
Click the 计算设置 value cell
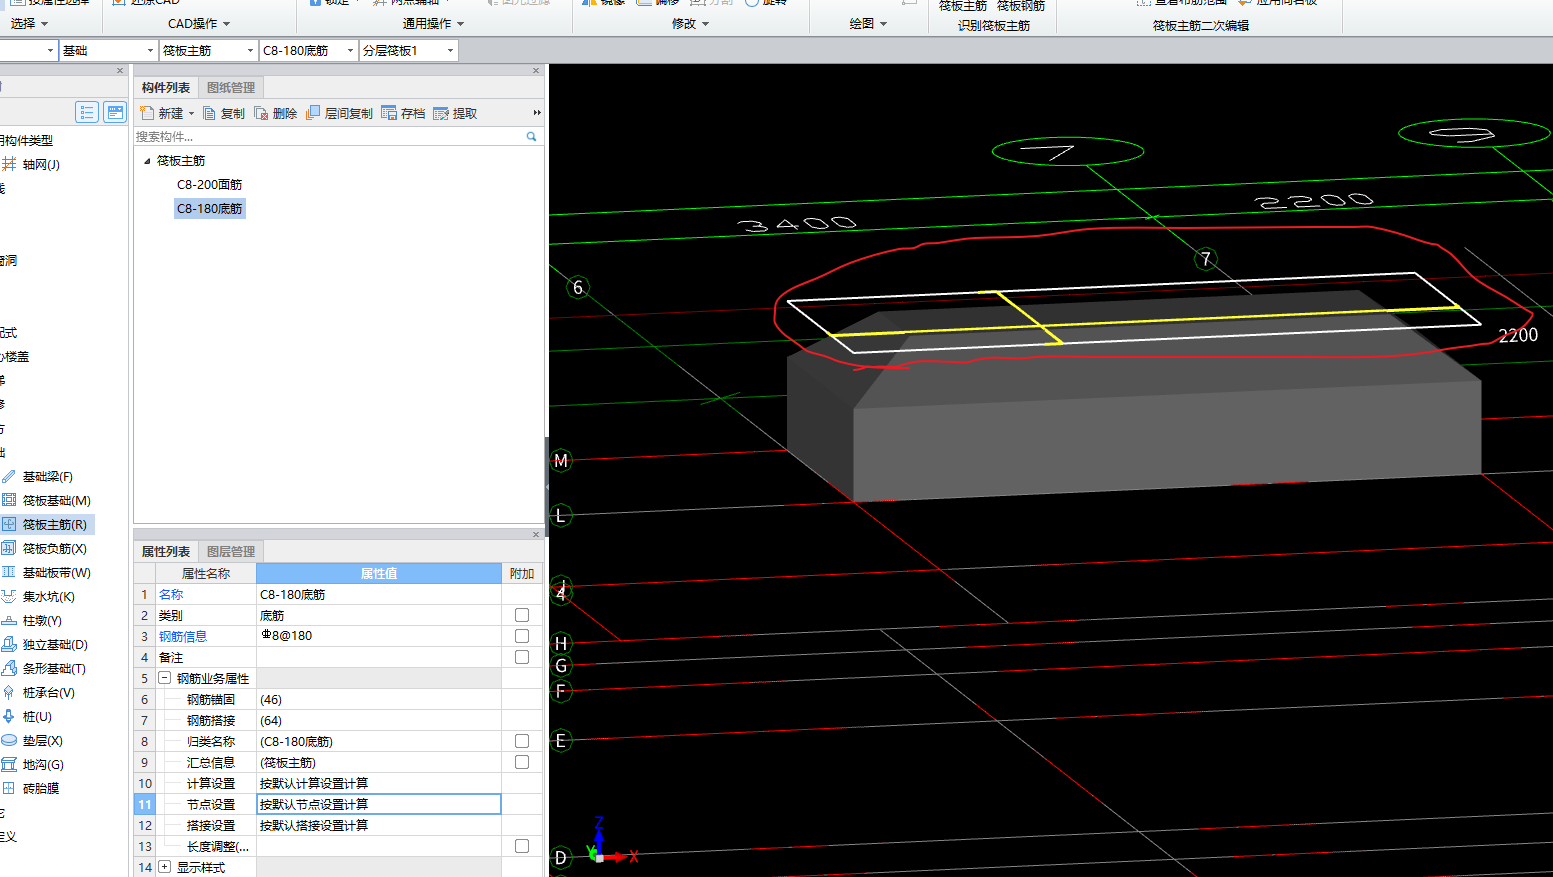379,783
